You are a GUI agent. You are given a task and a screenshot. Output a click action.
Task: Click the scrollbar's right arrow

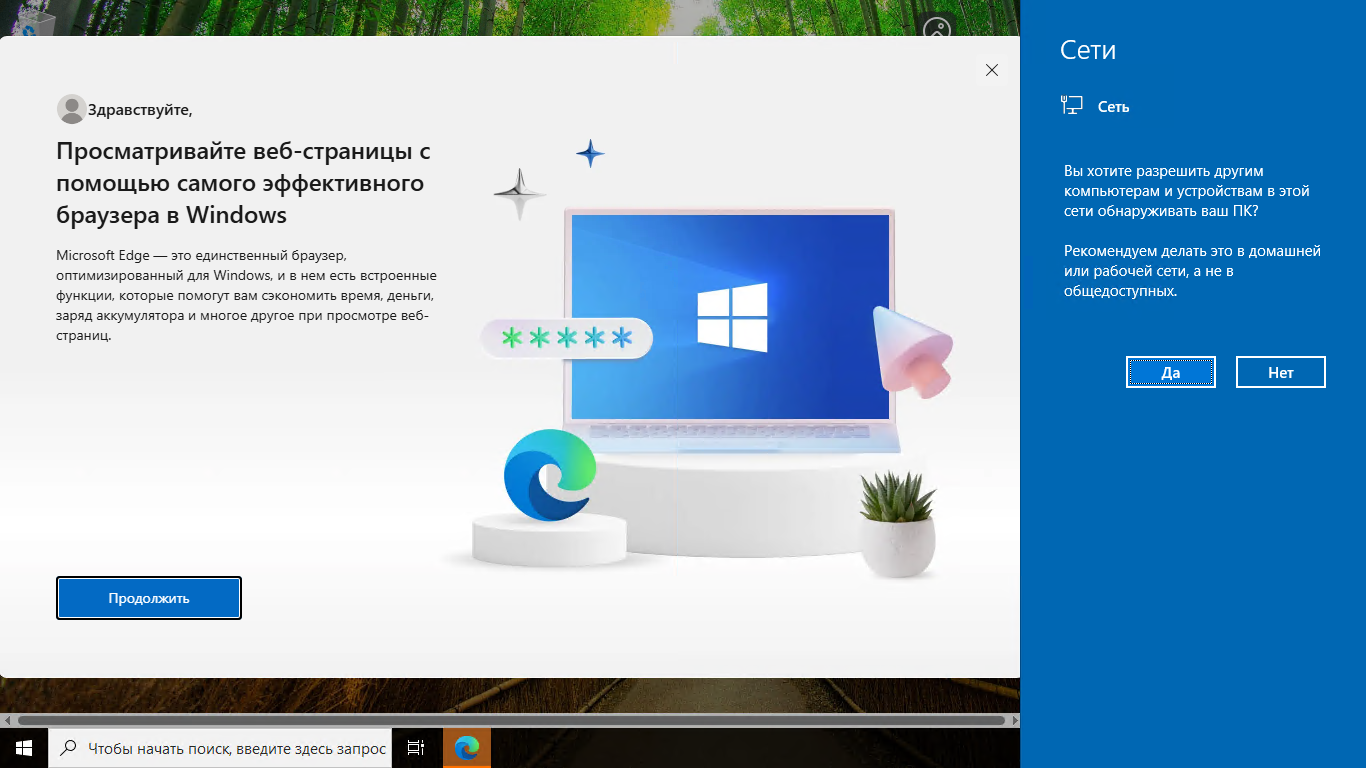(x=1013, y=720)
